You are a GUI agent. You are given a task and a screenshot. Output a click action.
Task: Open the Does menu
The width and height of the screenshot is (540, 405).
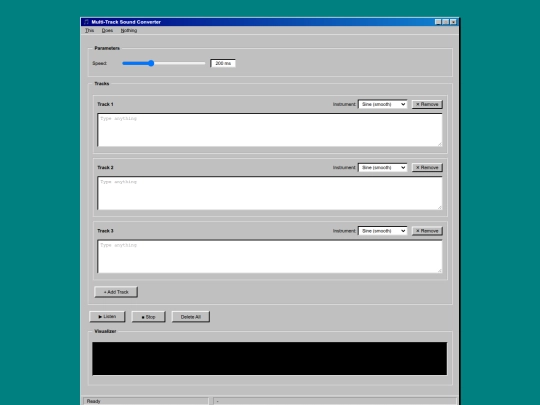tap(107, 30)
